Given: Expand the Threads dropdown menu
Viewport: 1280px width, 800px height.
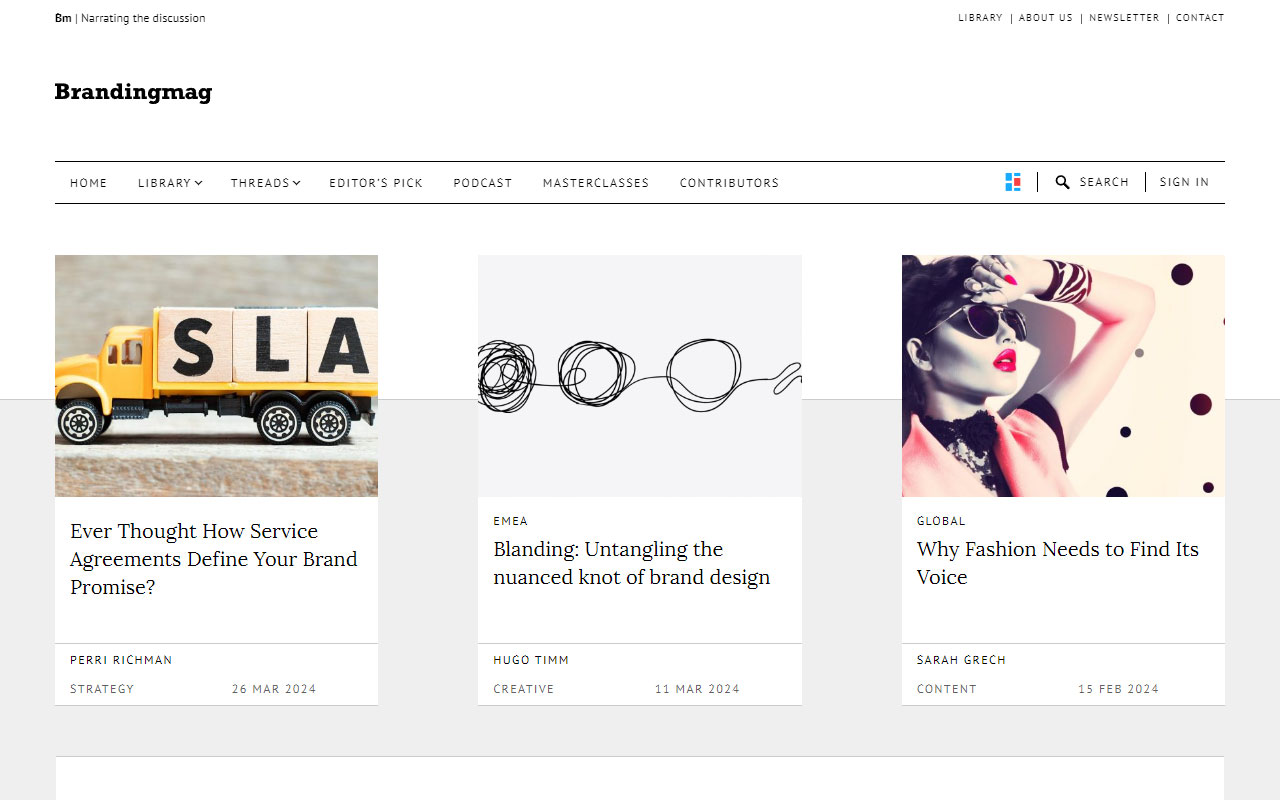Looking at the screenshot, I should [x=265, y=183].
